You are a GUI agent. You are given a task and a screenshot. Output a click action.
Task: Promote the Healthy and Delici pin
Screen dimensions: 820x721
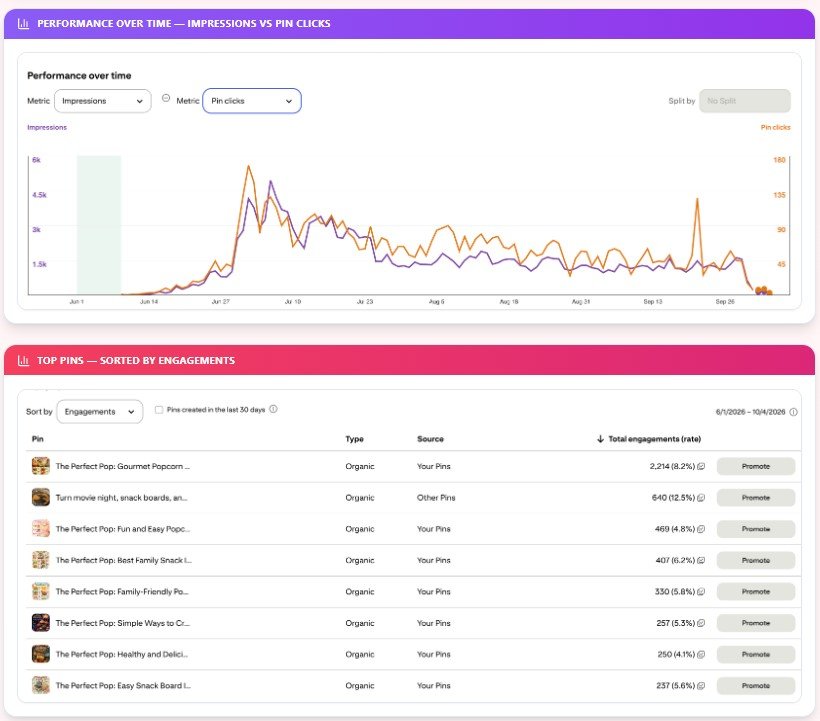tap(756, 655)
